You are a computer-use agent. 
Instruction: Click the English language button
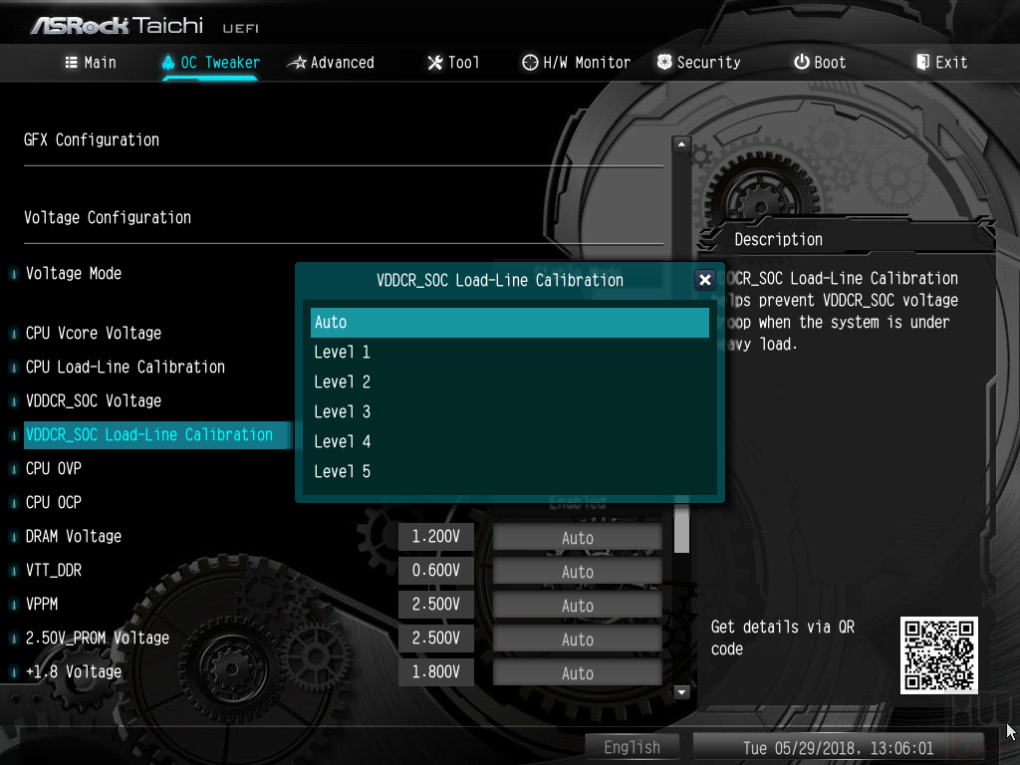tap(632, 747)
